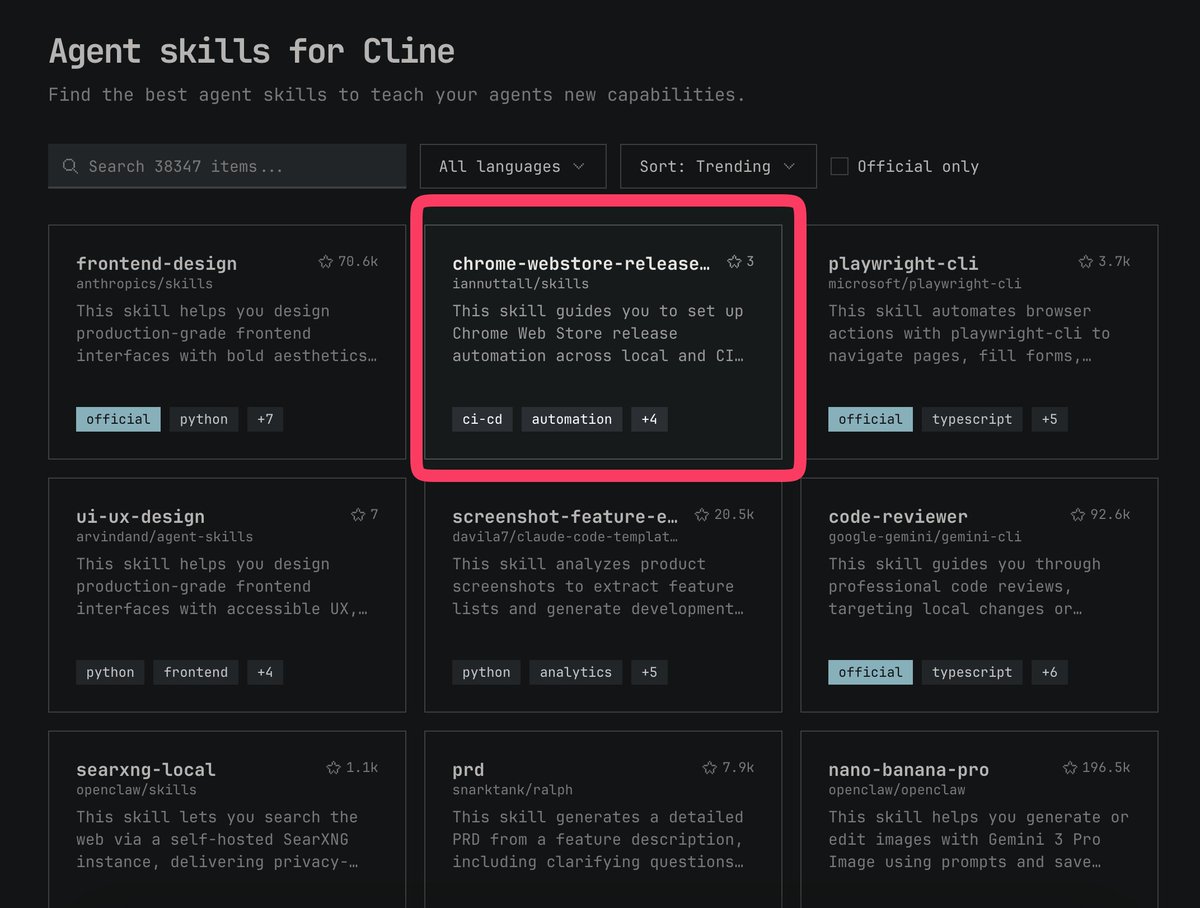Viewport: 1200px width, 908px height.
Task: Click the openclaw/skills repository text
Action: [x=136, y=790]
